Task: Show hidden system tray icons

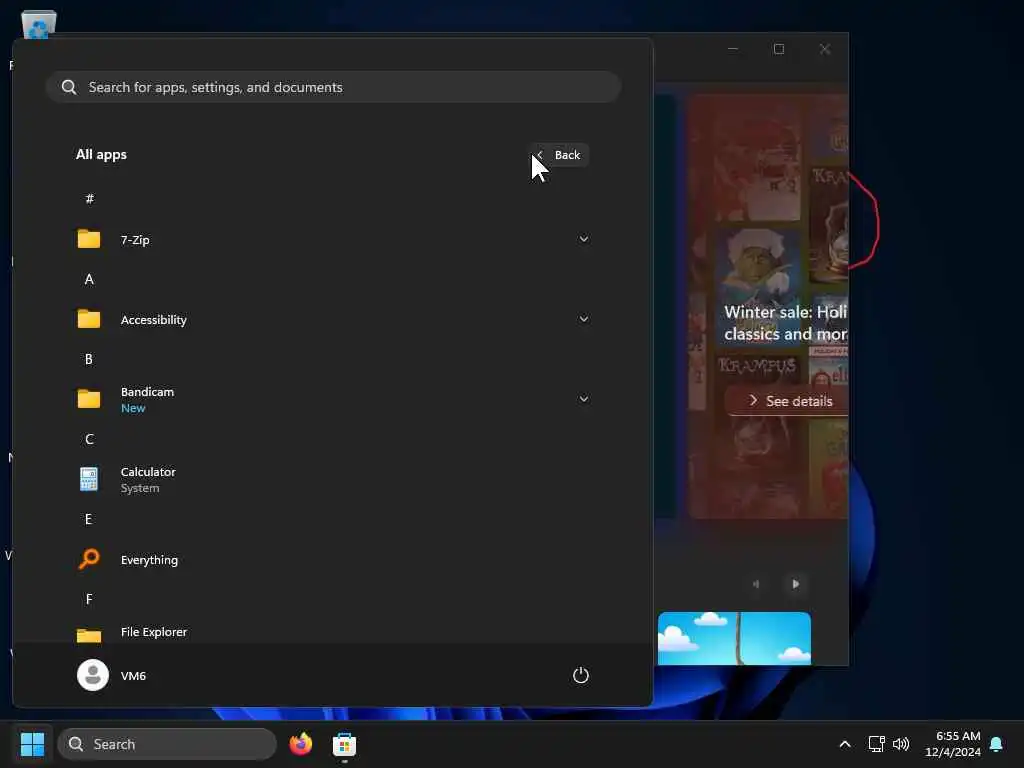Action: [x=844, y=744]
